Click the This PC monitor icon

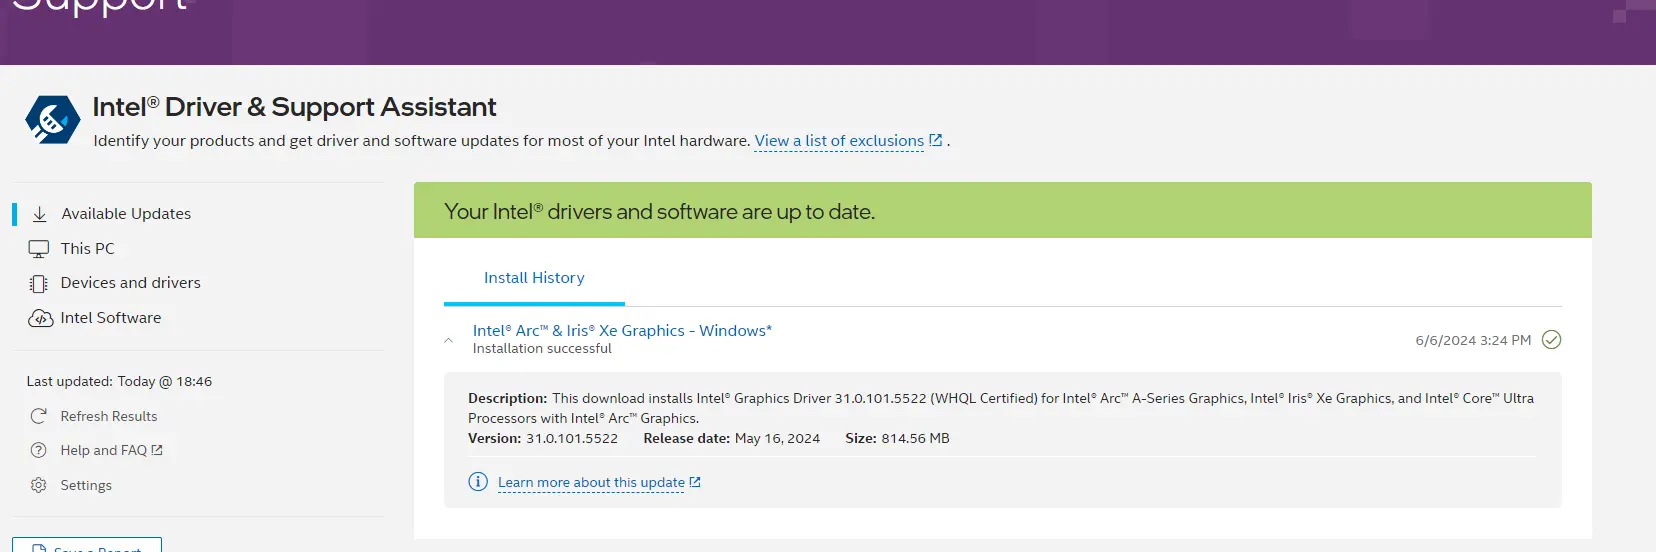click(39, 249)
